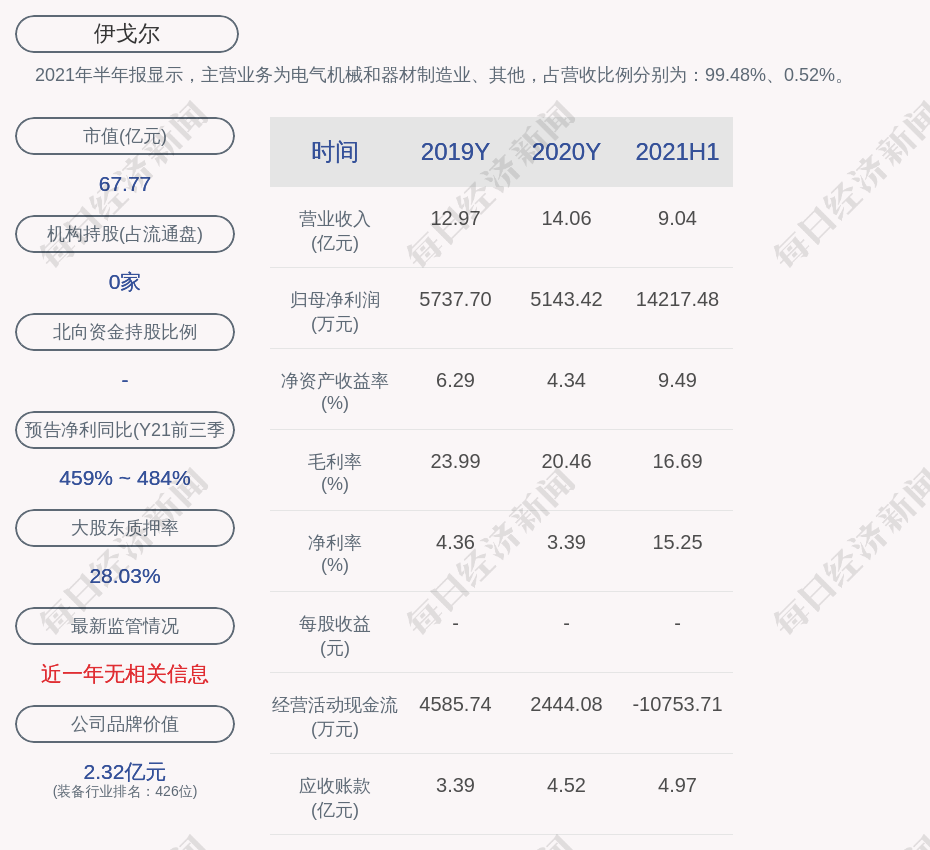Click the 最新监管情况 label pill

(x=125, y=626)
